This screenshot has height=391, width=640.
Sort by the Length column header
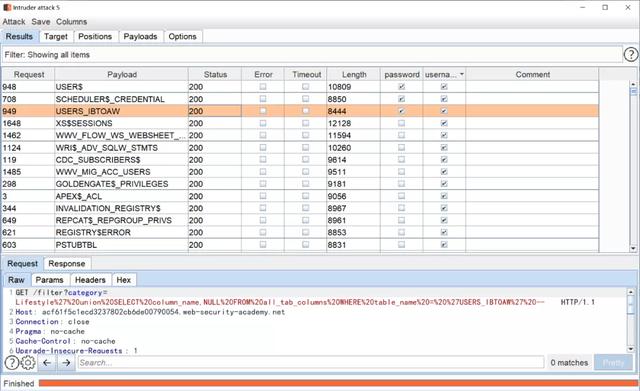(354, 74)
